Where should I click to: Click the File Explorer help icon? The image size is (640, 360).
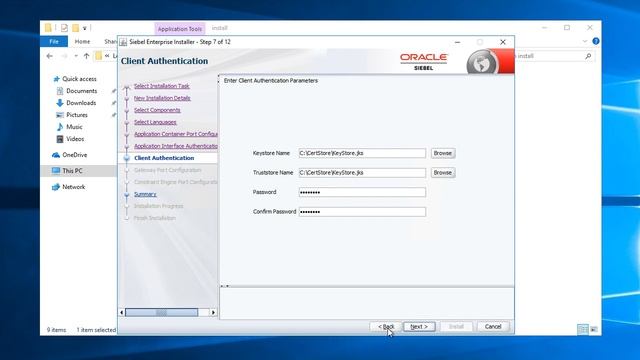click(x=596, y=41)
